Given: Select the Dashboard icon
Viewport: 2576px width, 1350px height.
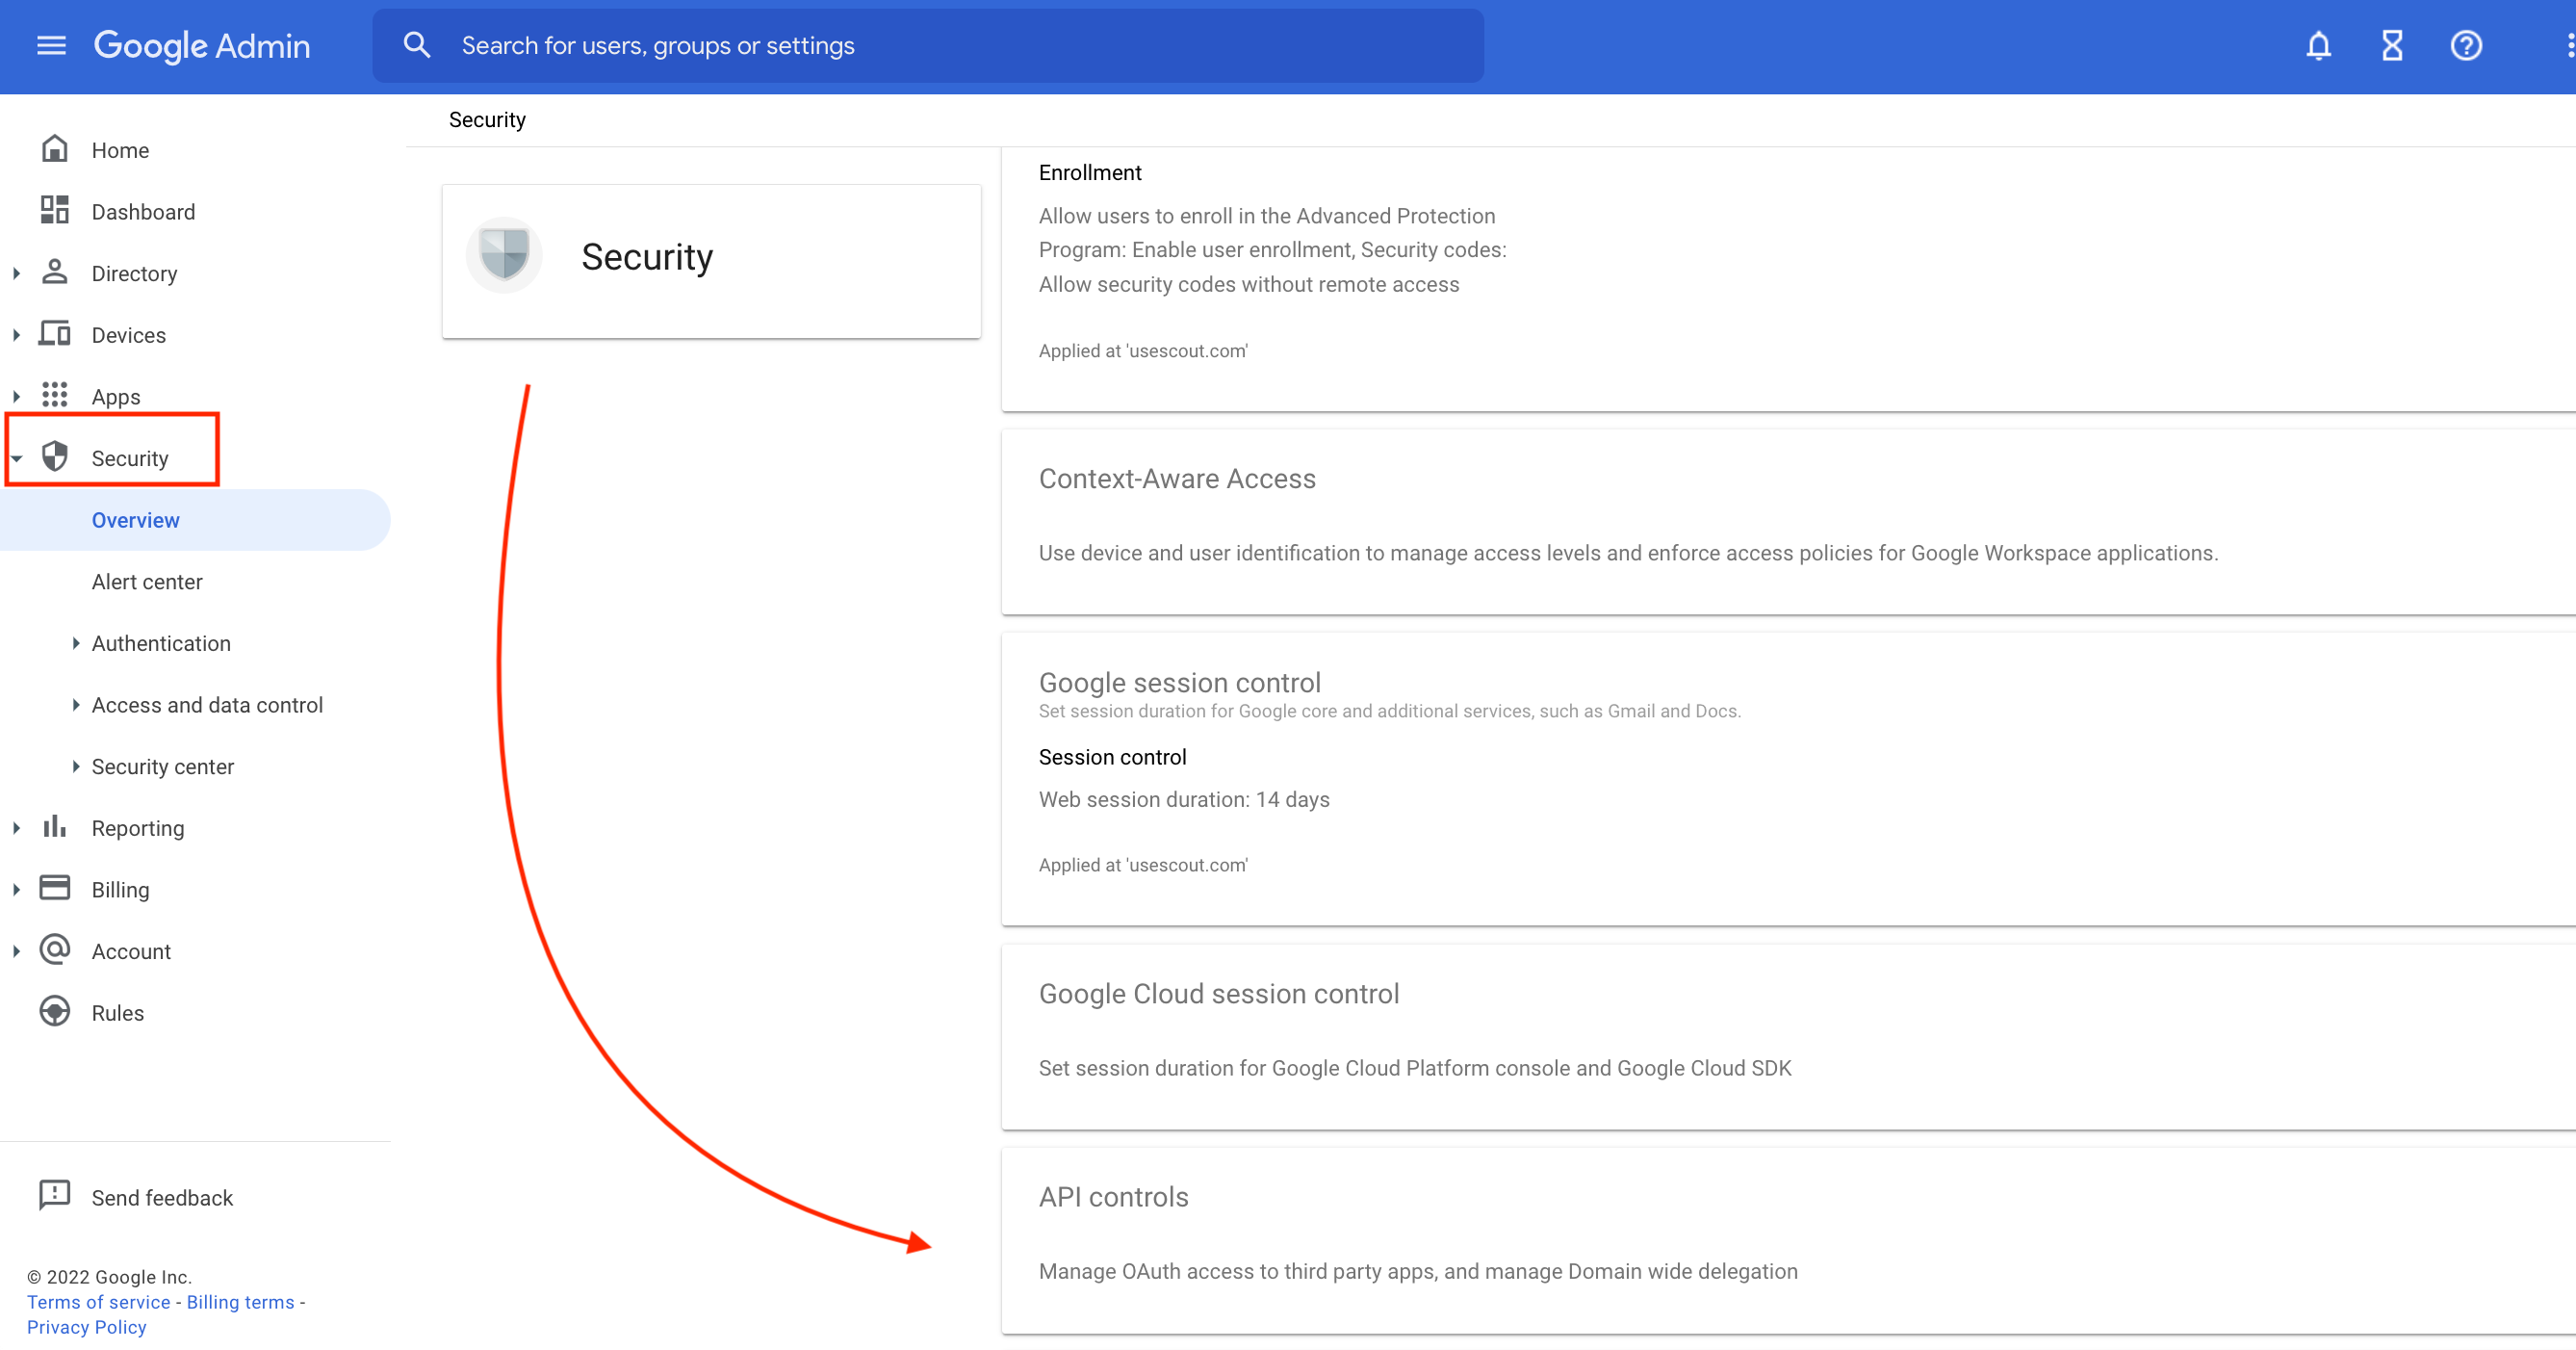Looking at the screenshot, I should pyautogui.click(x=54, y=210).
